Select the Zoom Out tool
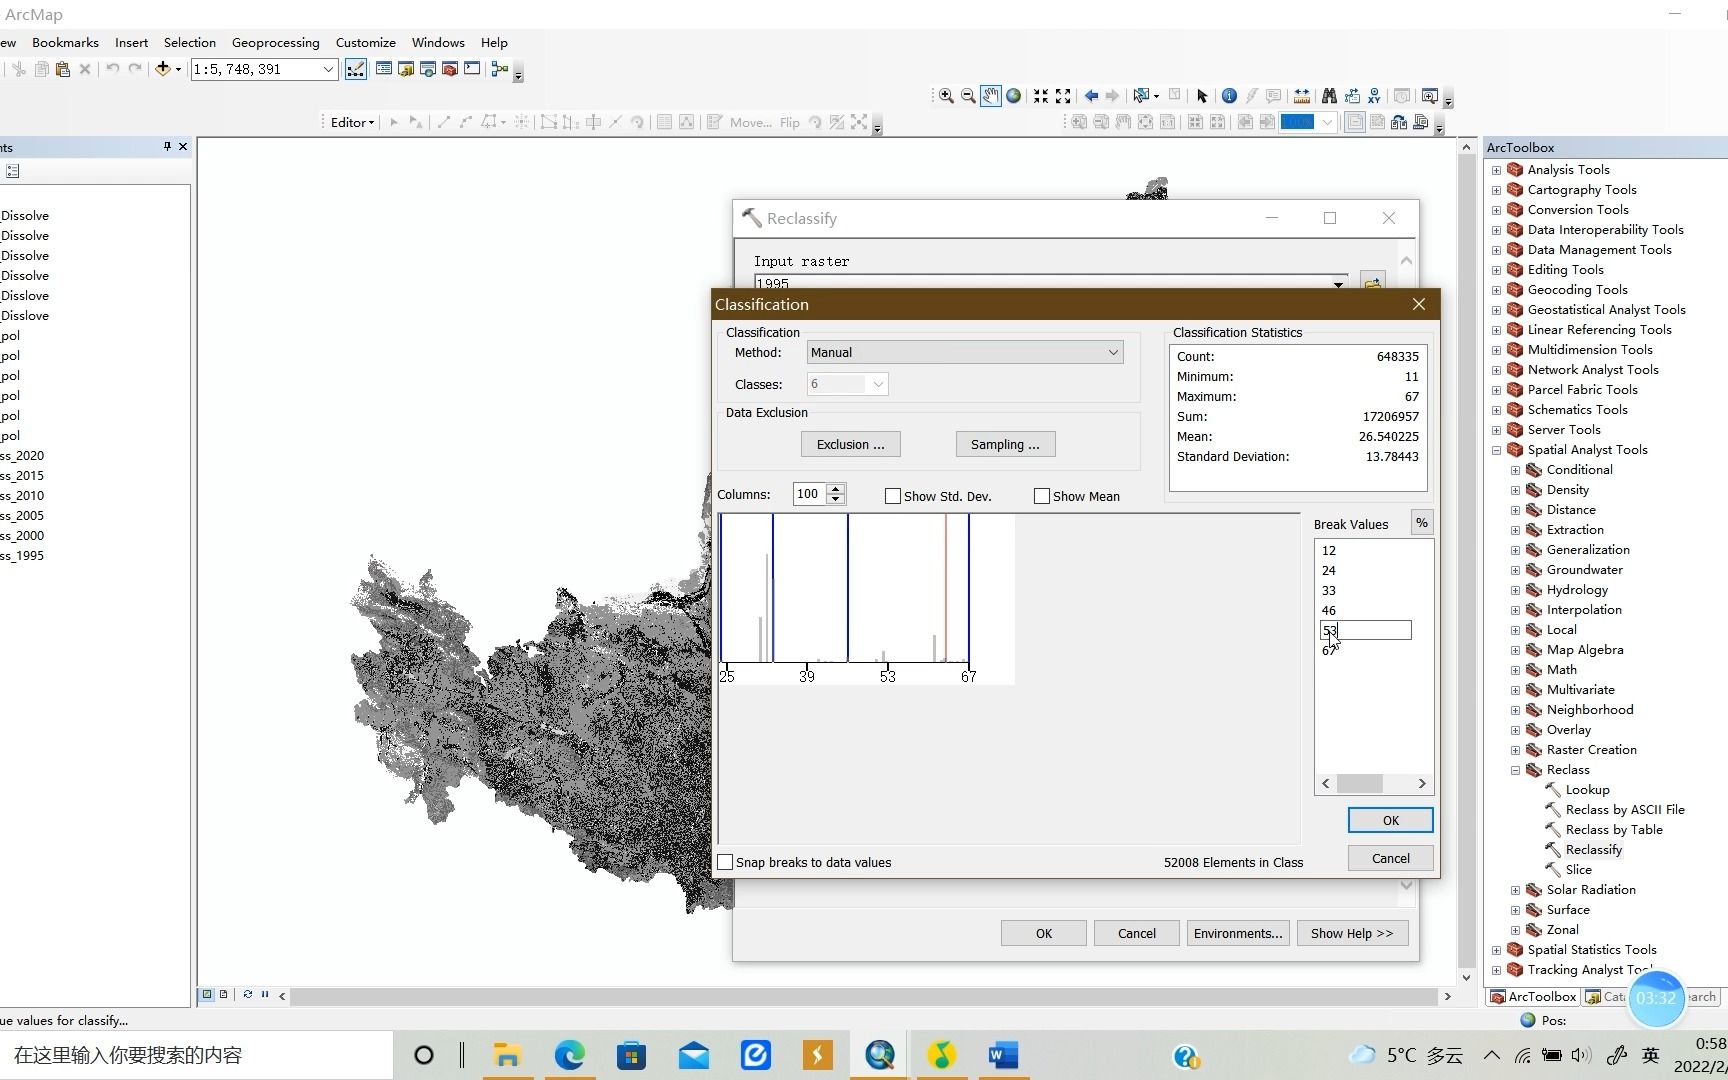Image resolution: width=1728 pixels, height=1080 pixels. (968, 96)
